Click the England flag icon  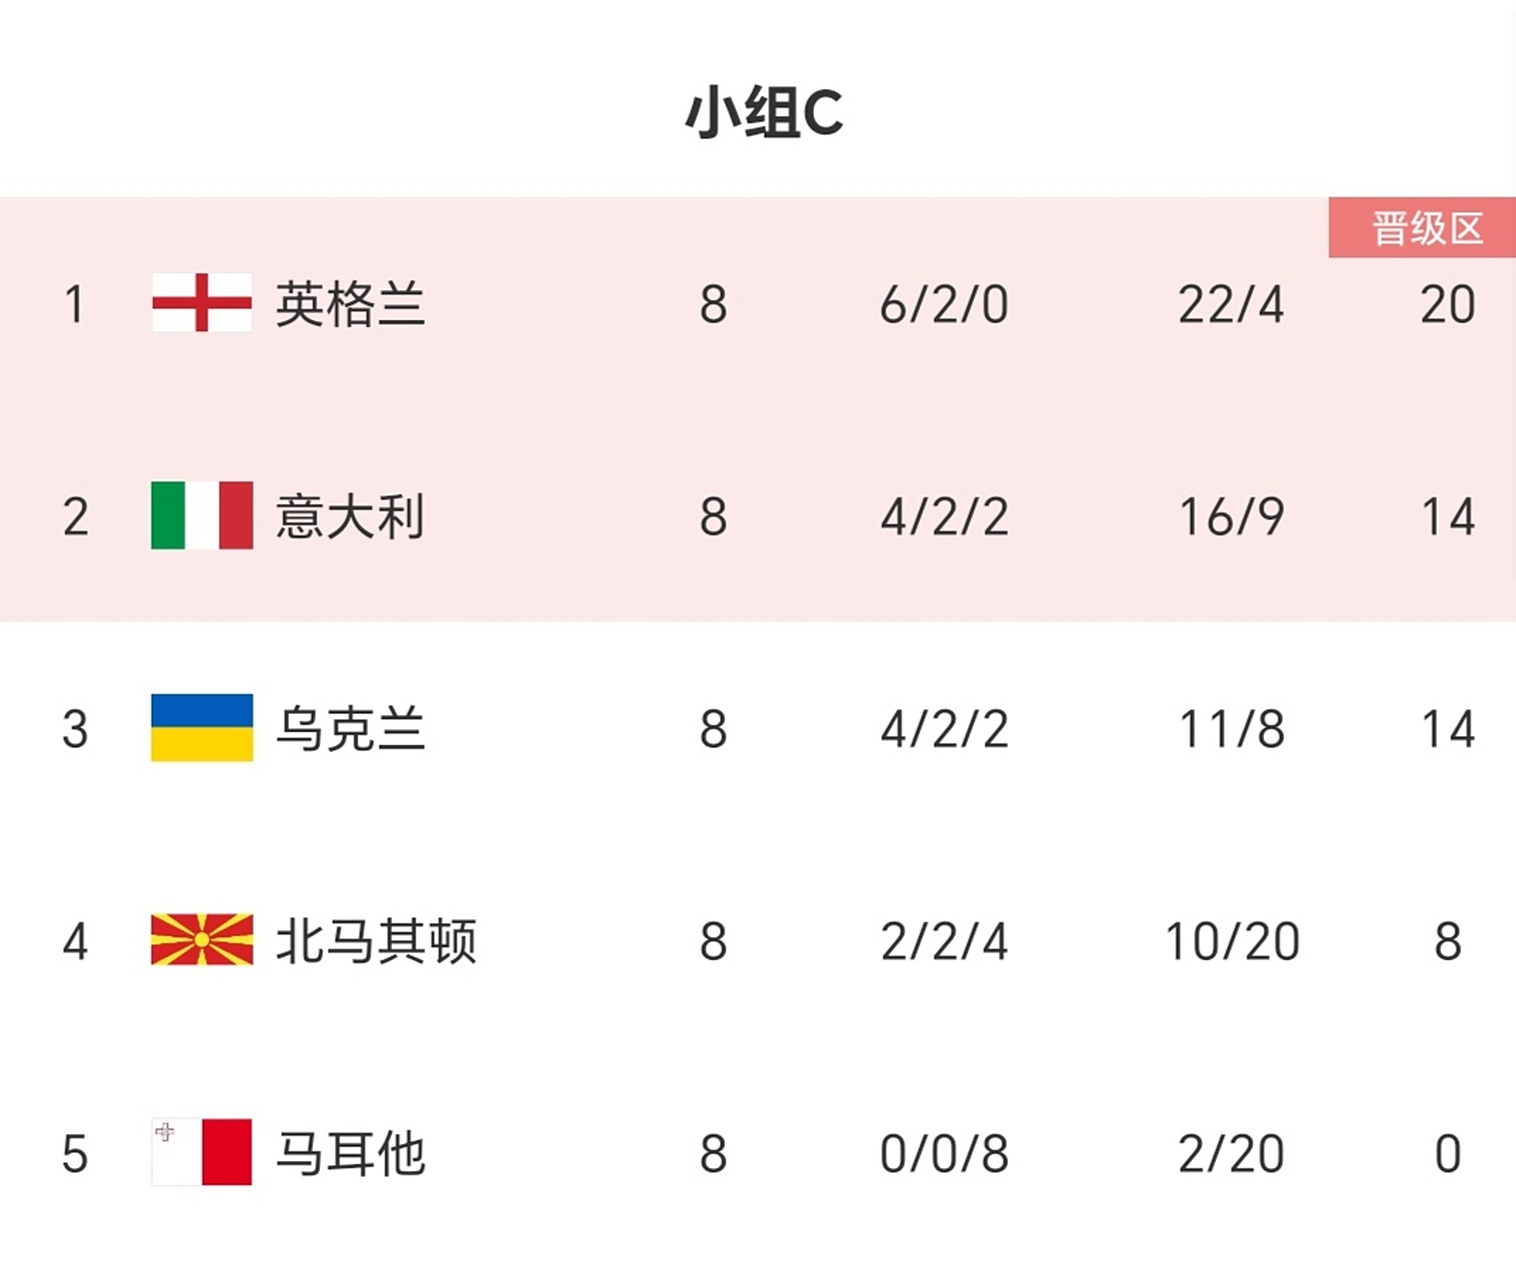(201, 302)
